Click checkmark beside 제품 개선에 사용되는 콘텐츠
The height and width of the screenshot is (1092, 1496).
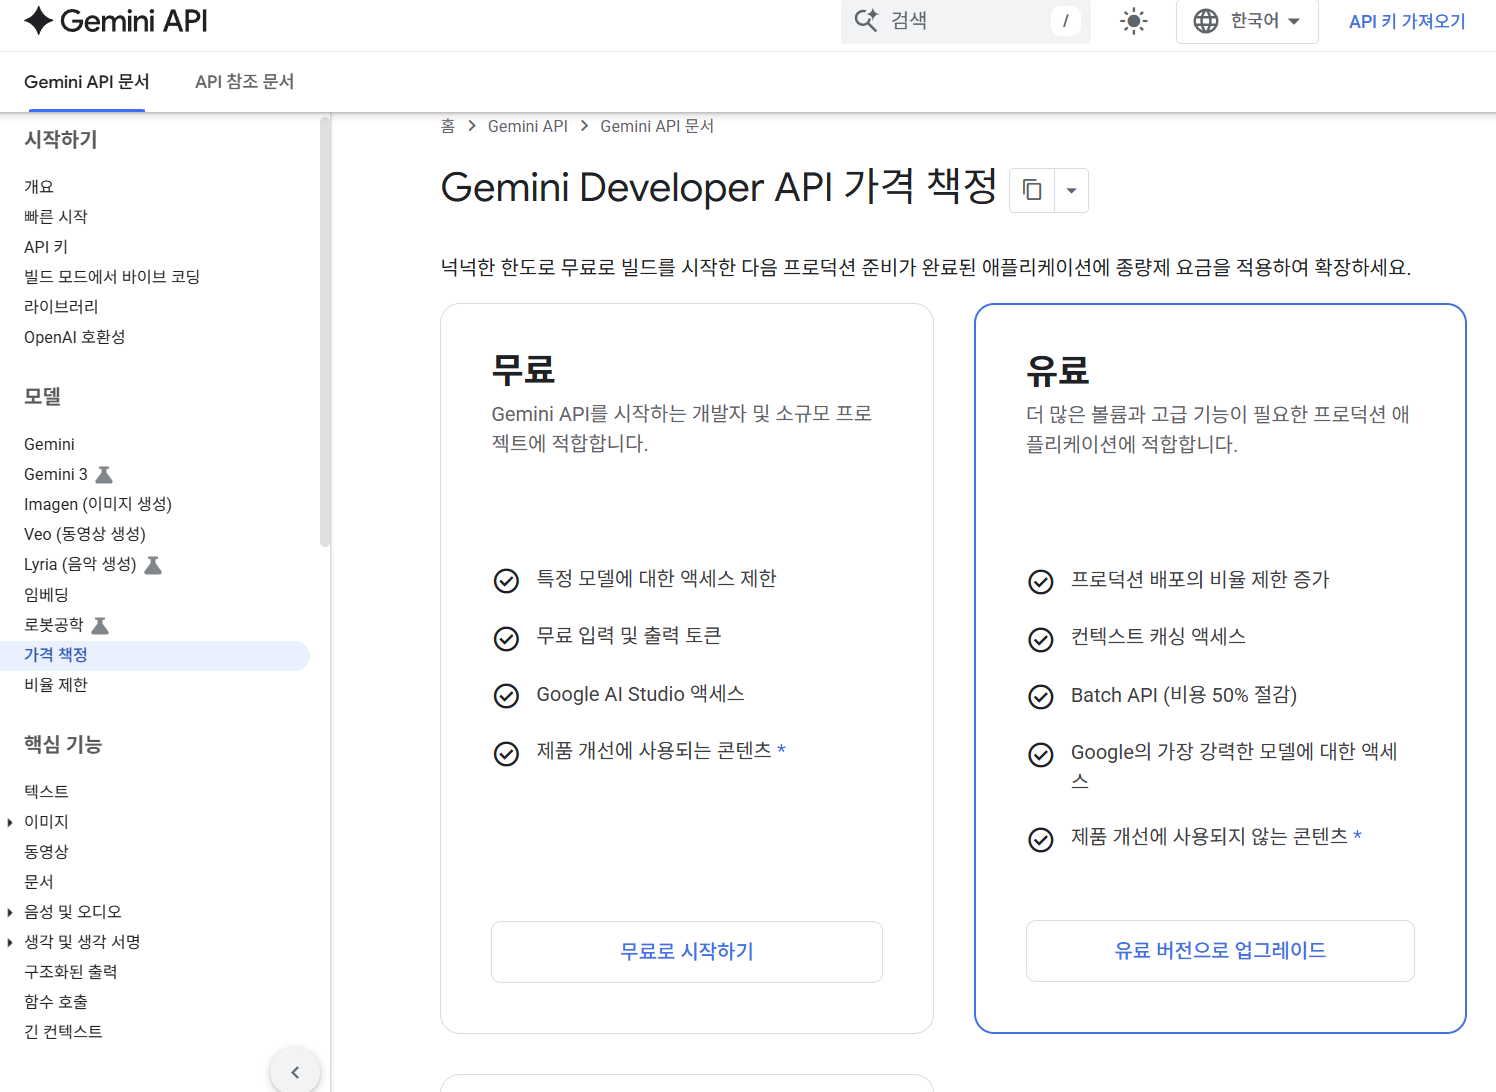click(507, 753)
